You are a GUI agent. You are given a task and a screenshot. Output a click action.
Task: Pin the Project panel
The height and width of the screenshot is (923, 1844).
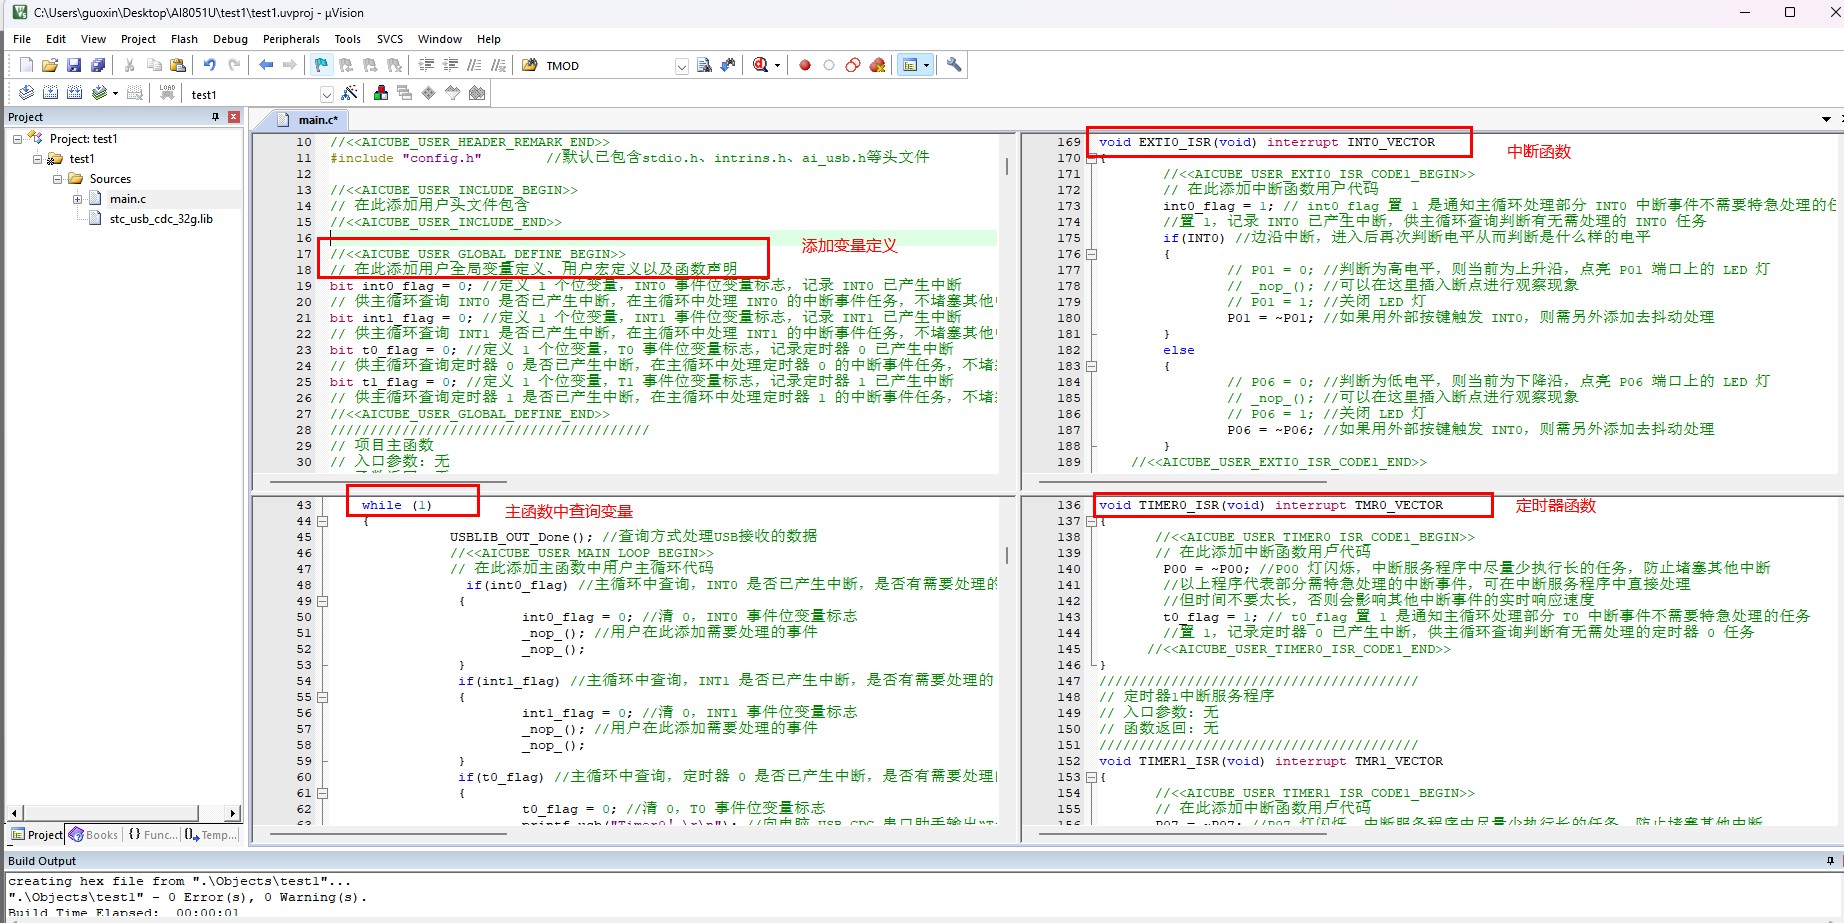point(215,117)
